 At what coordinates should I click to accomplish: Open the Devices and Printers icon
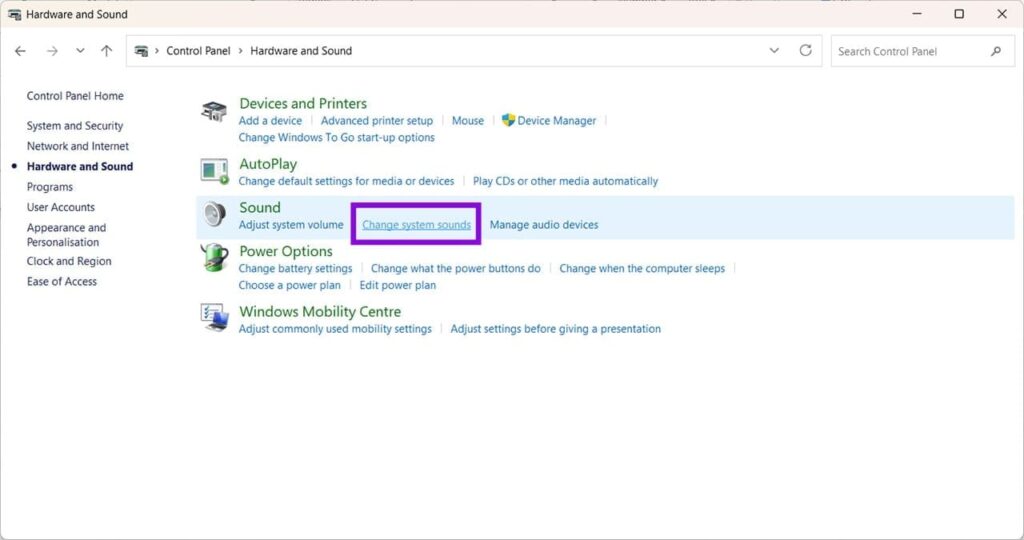tap(214, 112)
